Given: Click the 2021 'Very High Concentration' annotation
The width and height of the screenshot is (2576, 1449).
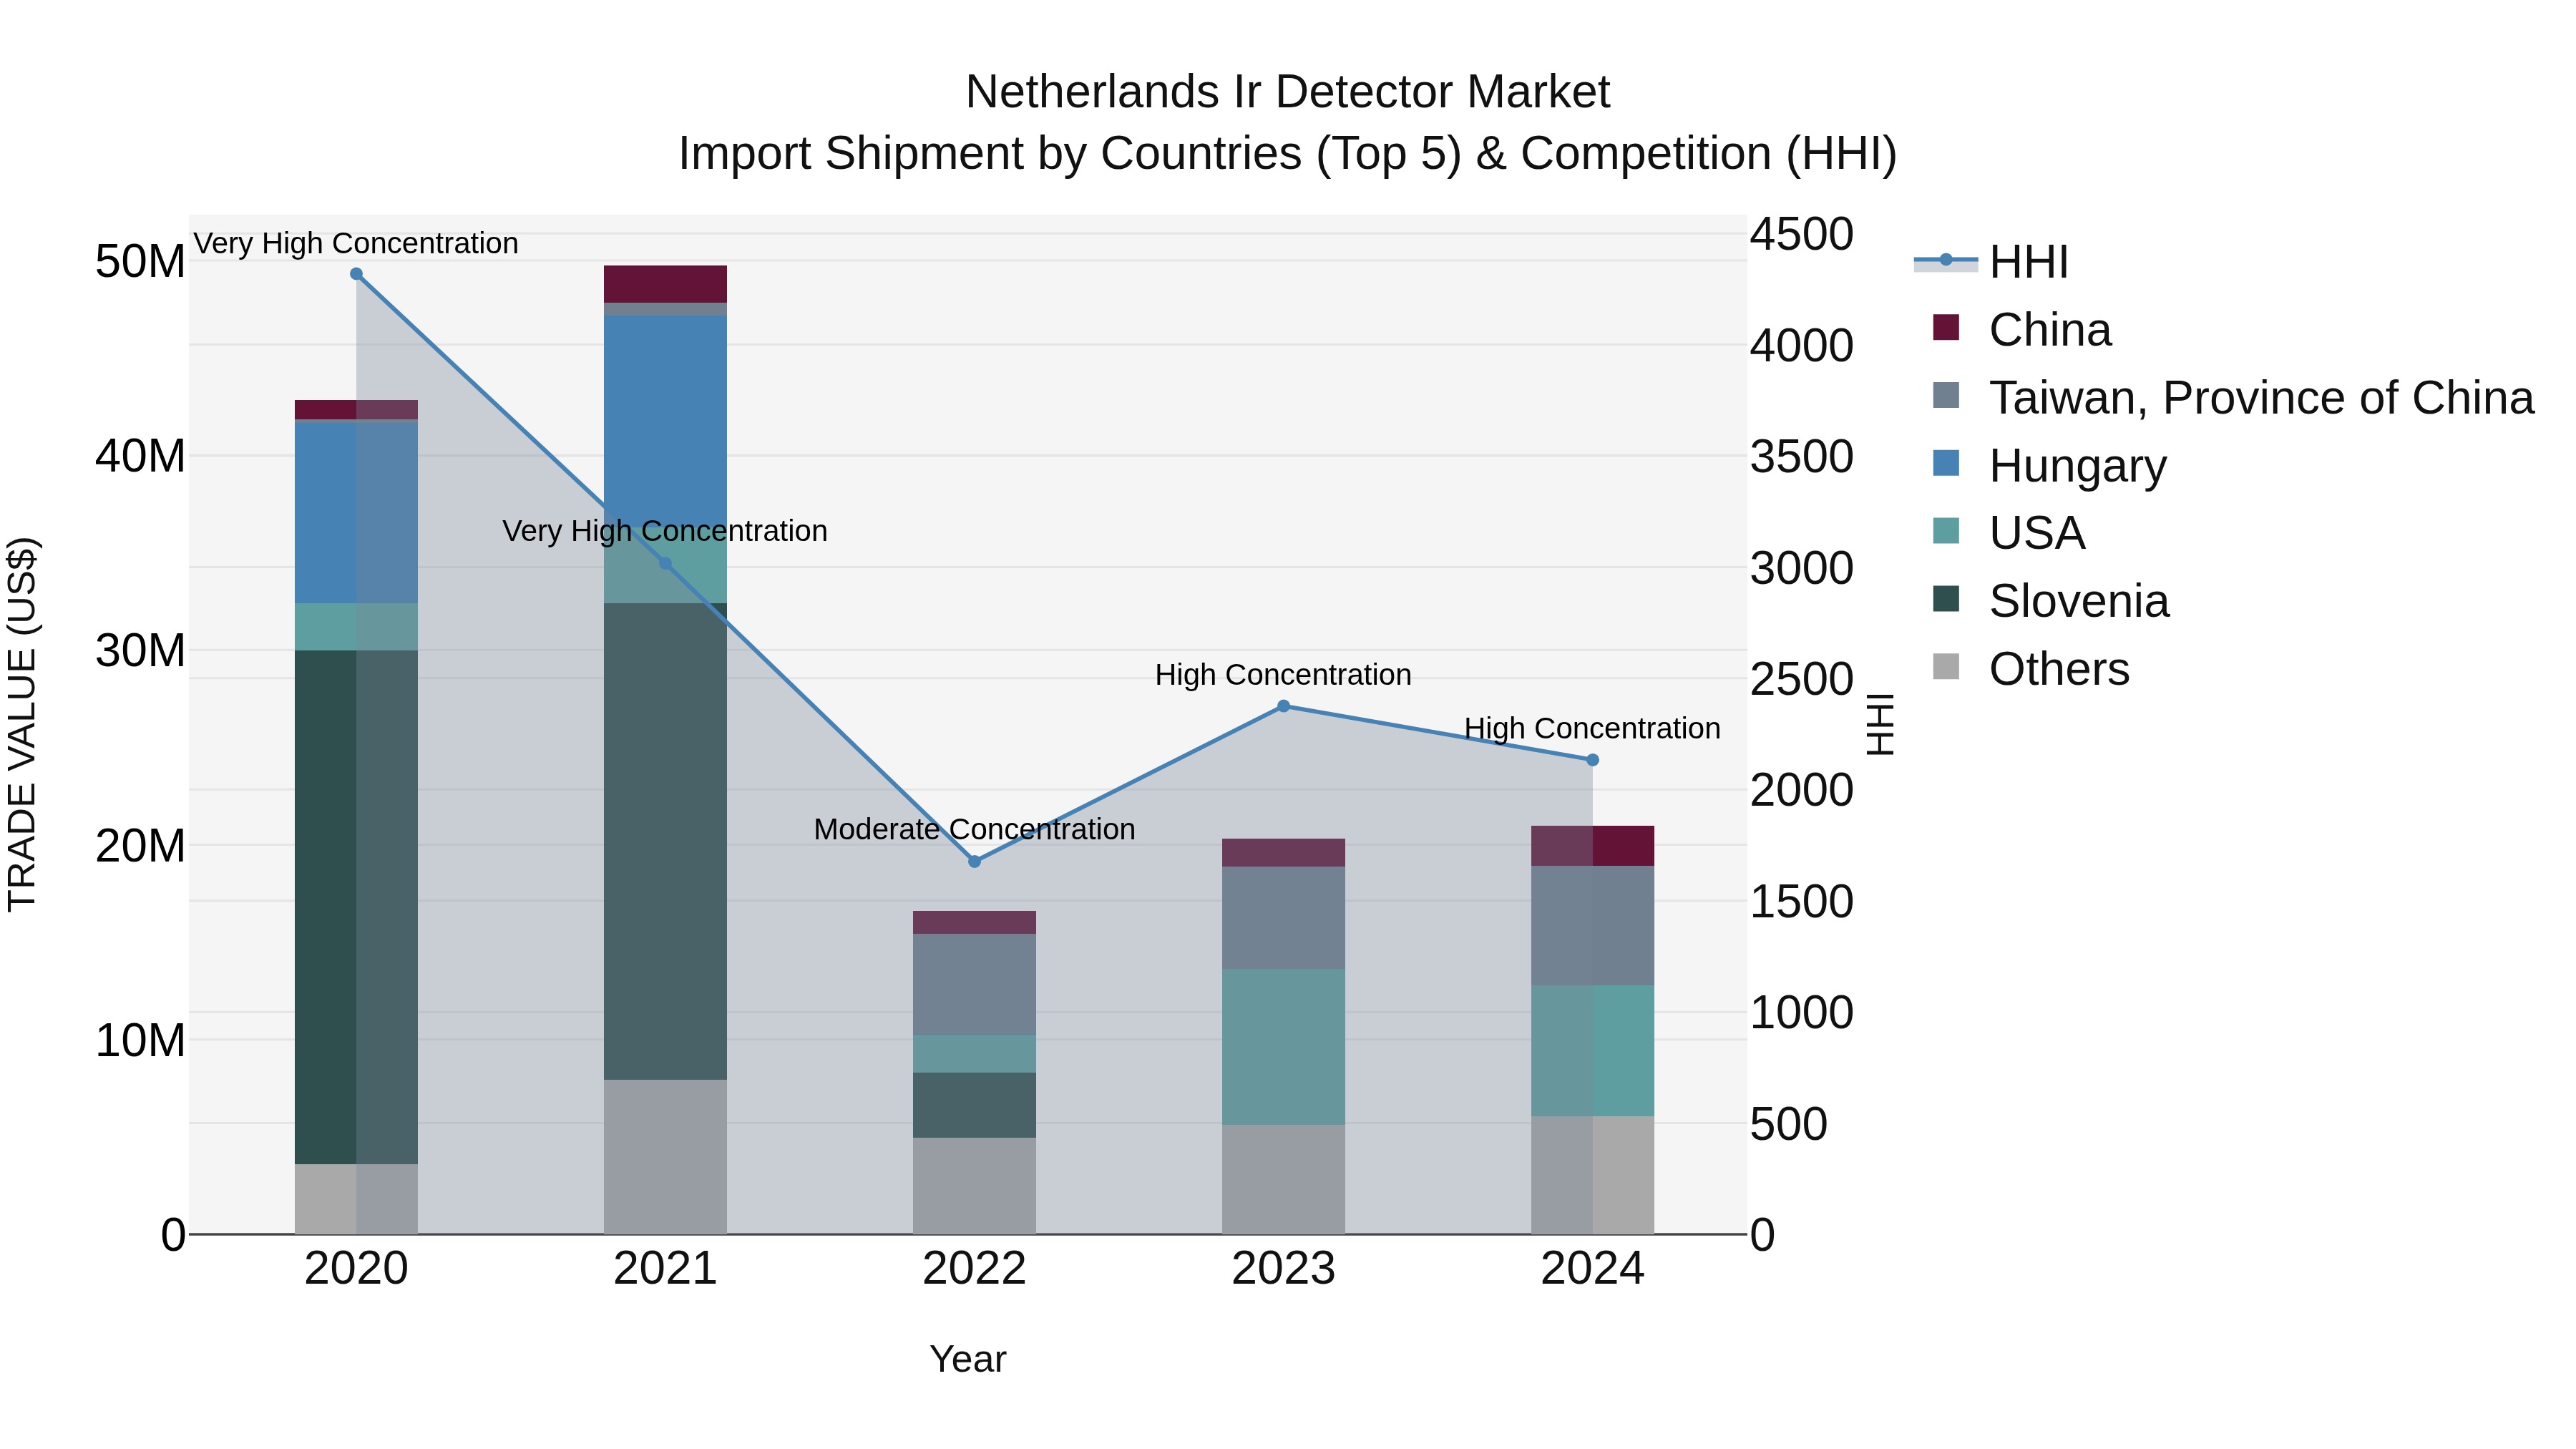Looking at the screenshot, I should (665, 531).
